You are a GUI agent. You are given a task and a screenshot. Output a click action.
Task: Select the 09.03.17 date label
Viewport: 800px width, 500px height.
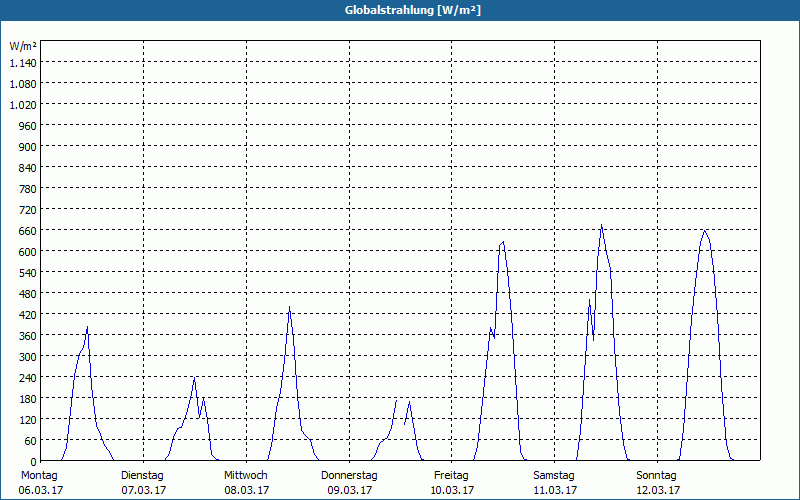click(x=350, y=490)
